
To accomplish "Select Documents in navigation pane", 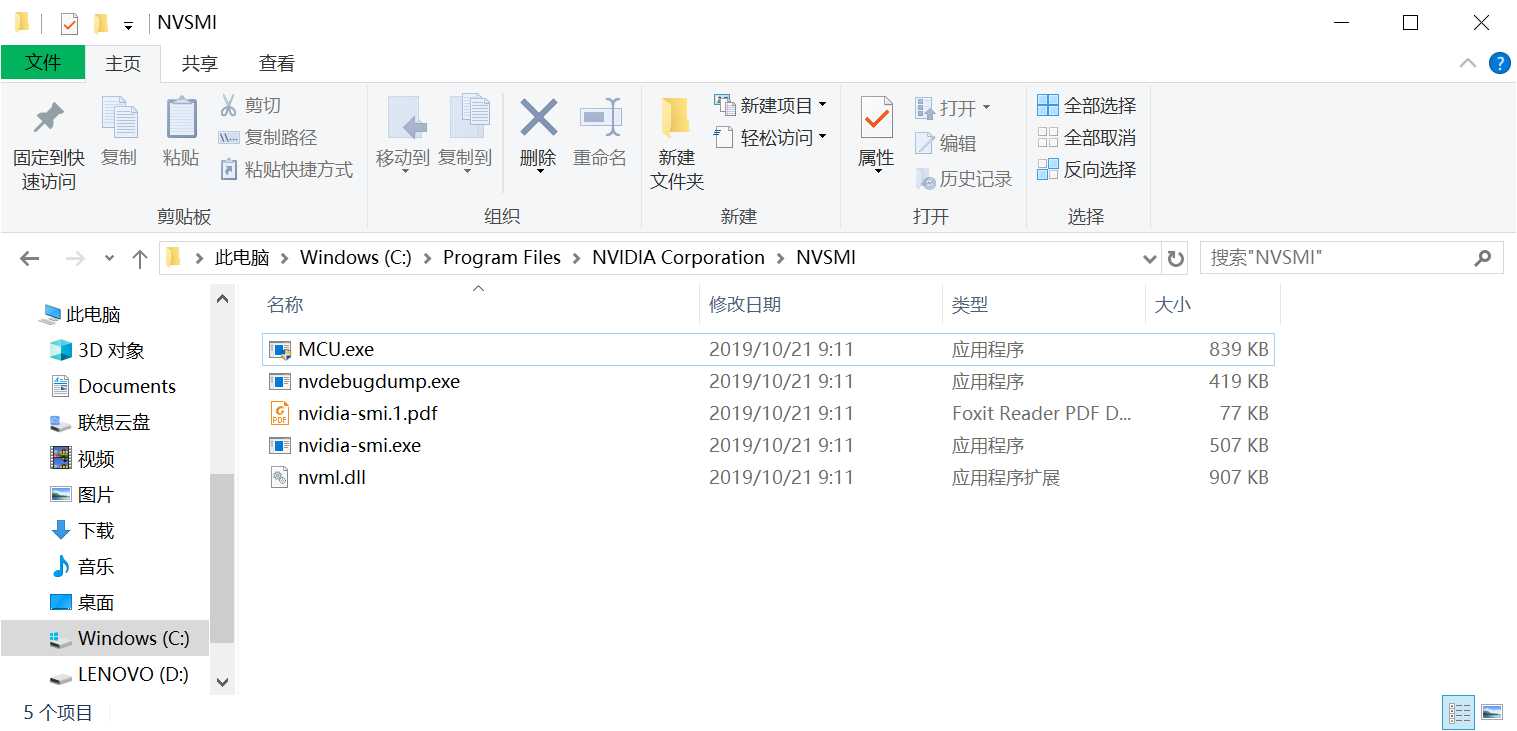I will click(113, 387).
